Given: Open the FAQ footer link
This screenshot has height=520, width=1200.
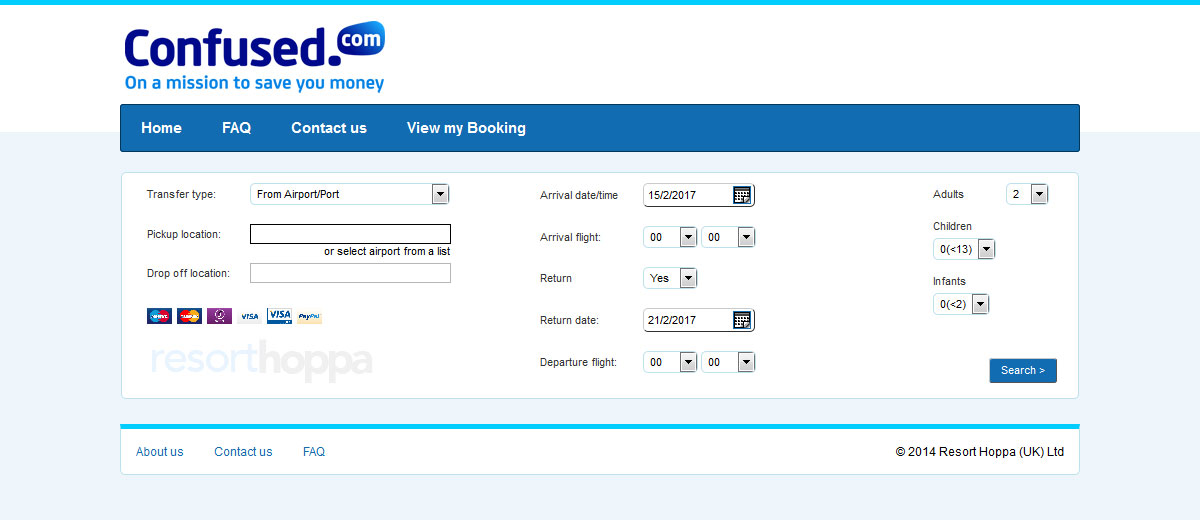Looking at the screenshot, I should [314, 452].
